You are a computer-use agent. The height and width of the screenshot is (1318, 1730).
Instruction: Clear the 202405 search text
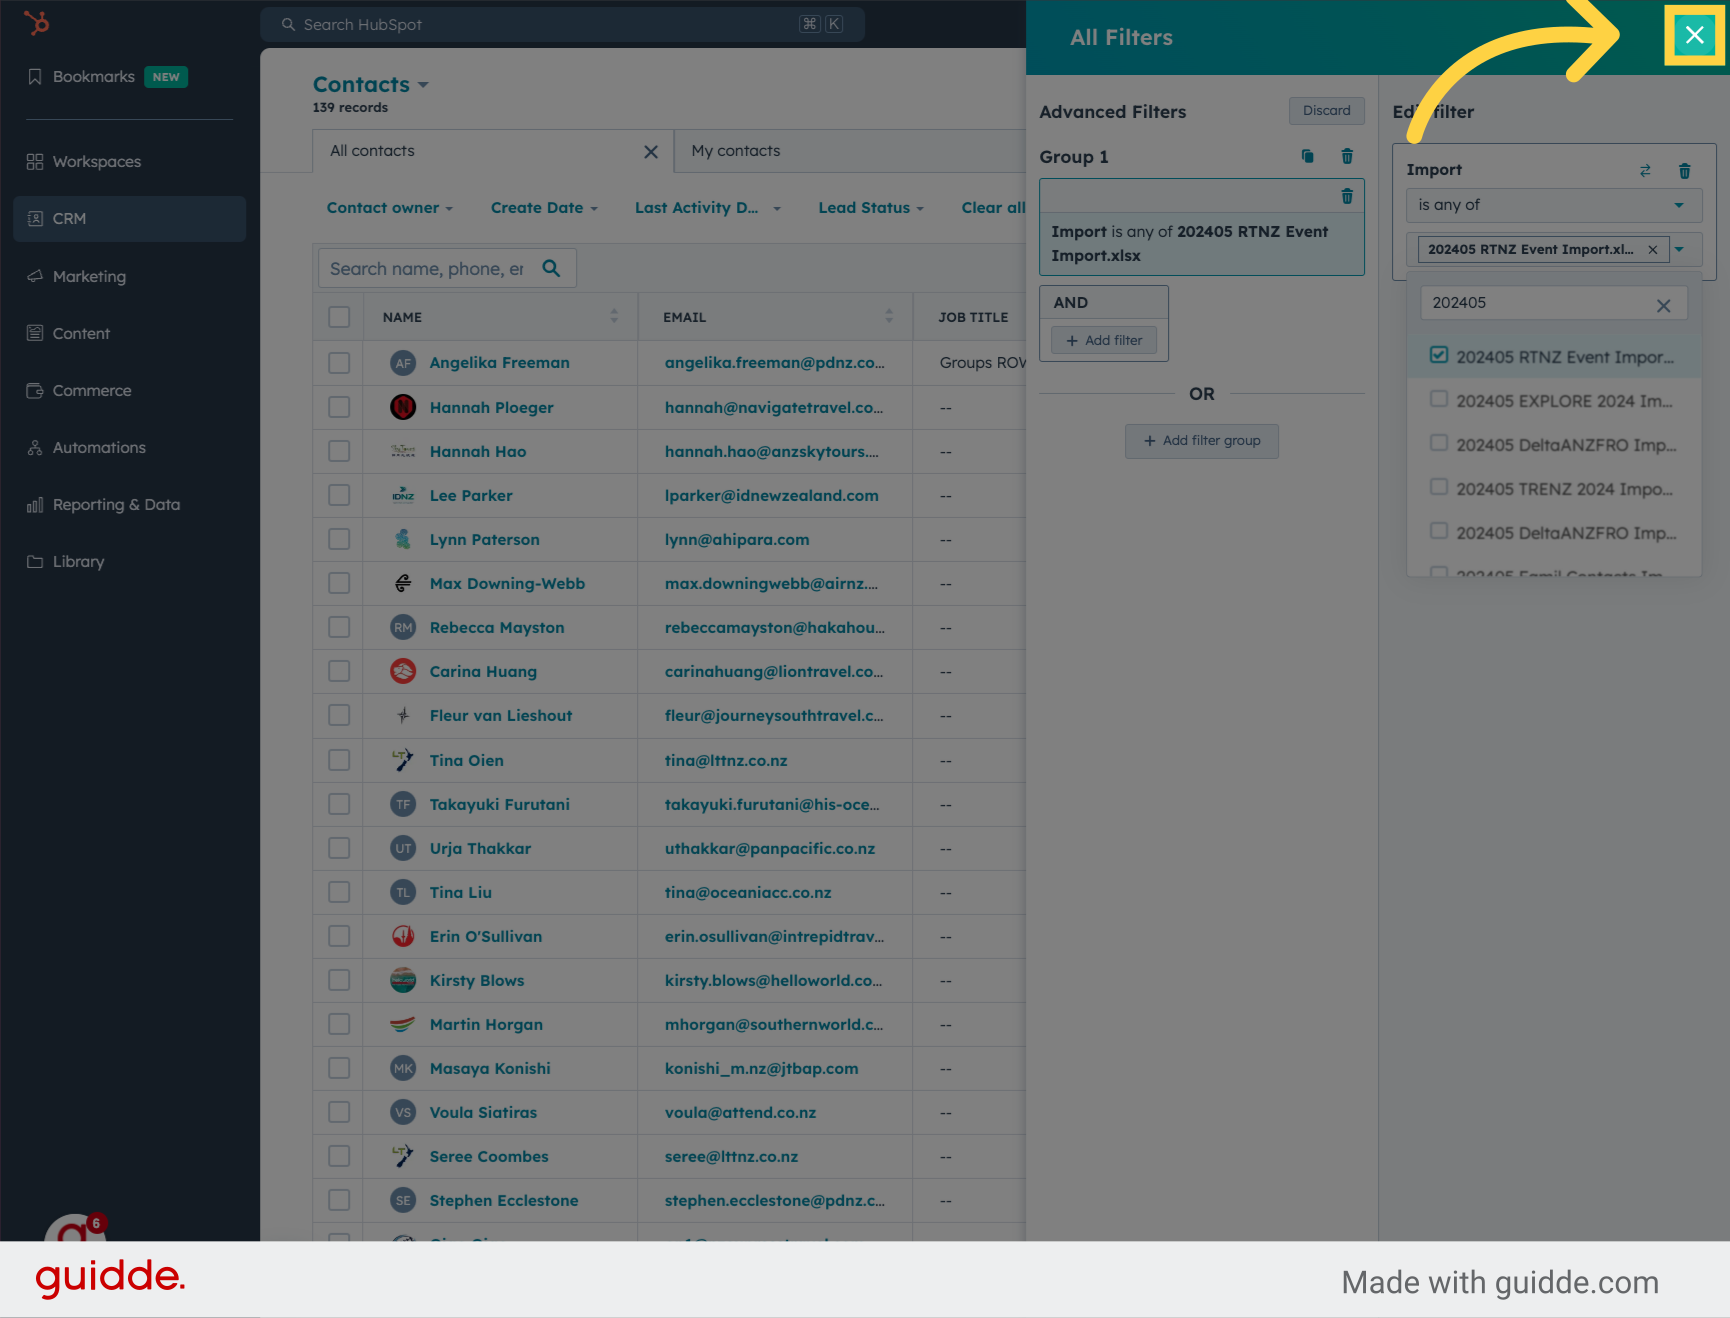(x=1663, y=305)
